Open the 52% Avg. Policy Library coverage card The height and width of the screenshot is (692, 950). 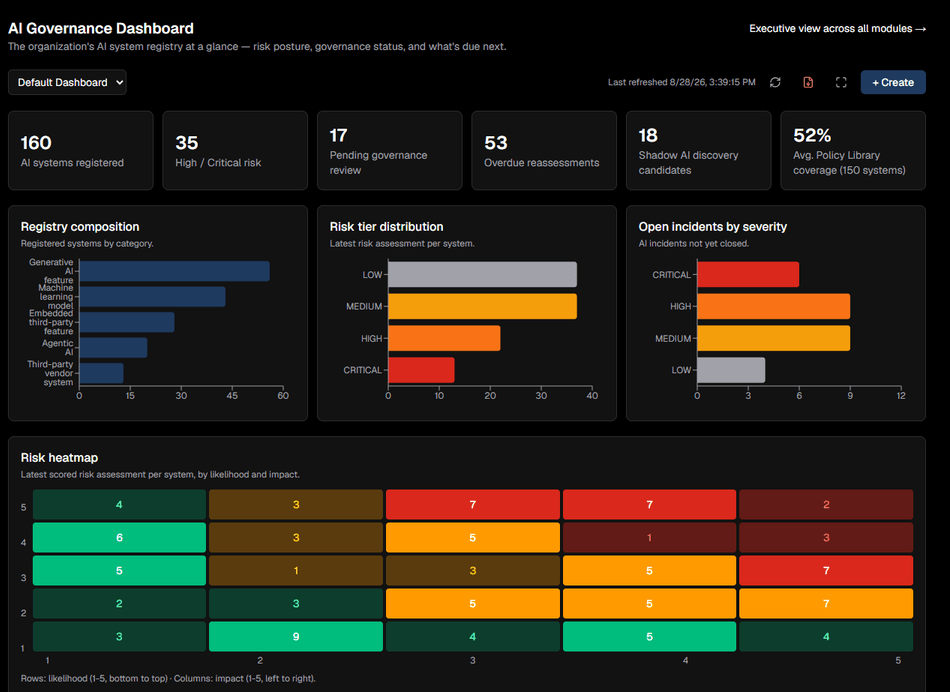pyautogui.click(x=853, y=150)
